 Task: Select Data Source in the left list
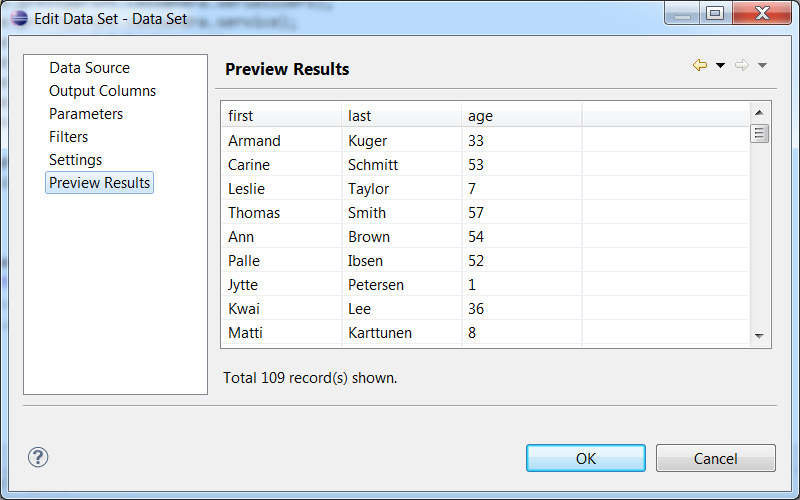coord(89,68)
